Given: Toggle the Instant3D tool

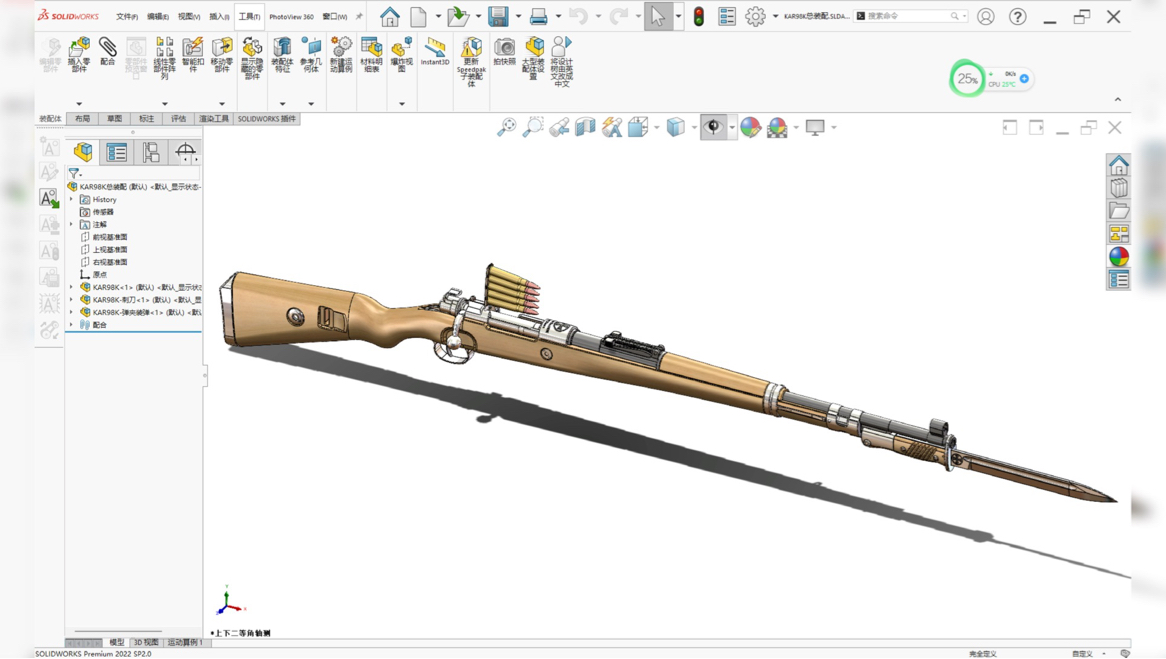Looking at the screenshot, I should (x=435, y=52).
